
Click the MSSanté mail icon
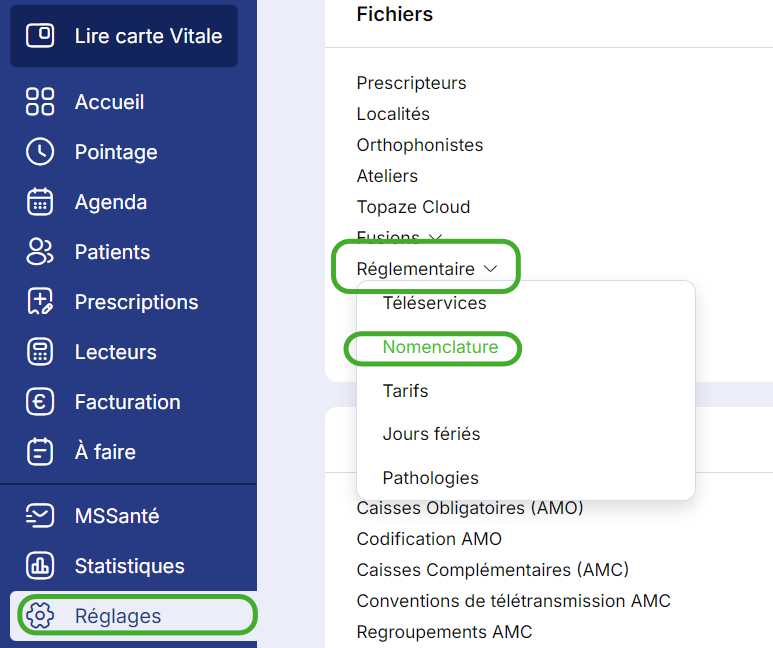(40, 516)
